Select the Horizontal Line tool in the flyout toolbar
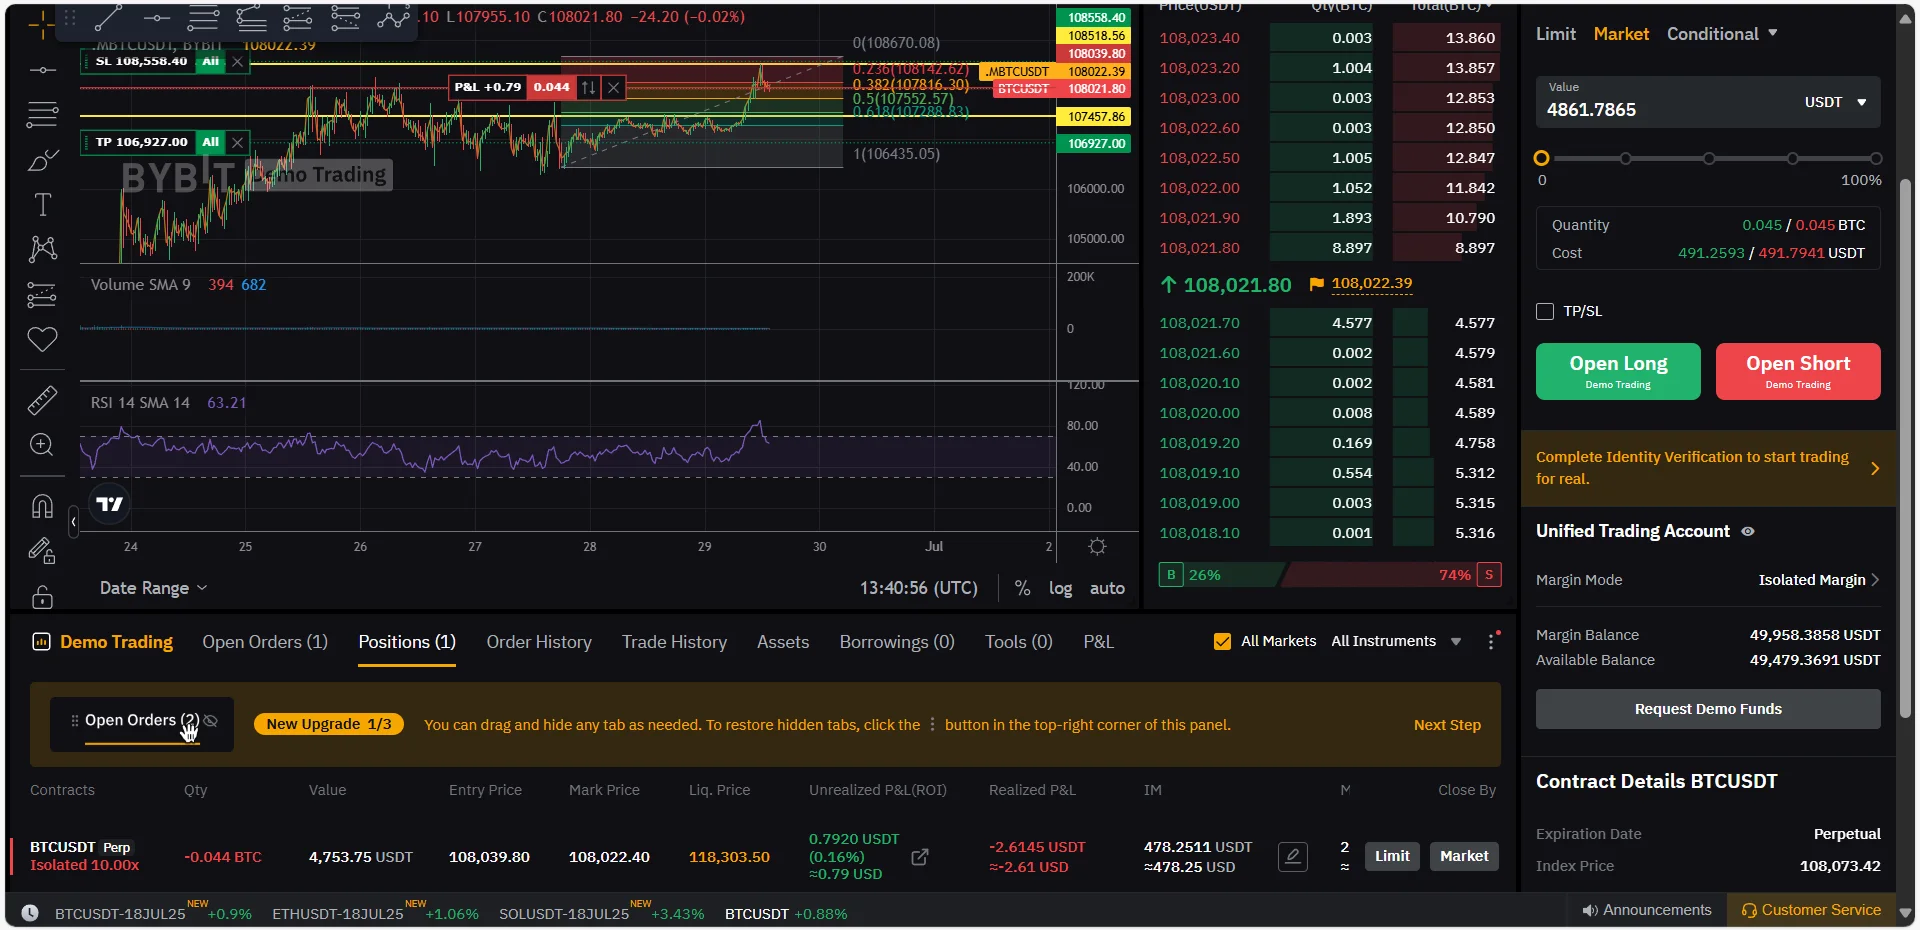This screenshot has height=930, width=1920. pos(156,19)
